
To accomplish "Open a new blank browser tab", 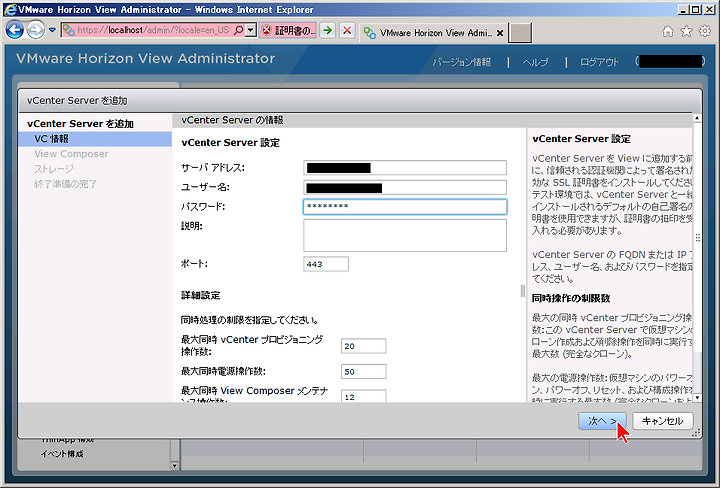I will [520, 33].
